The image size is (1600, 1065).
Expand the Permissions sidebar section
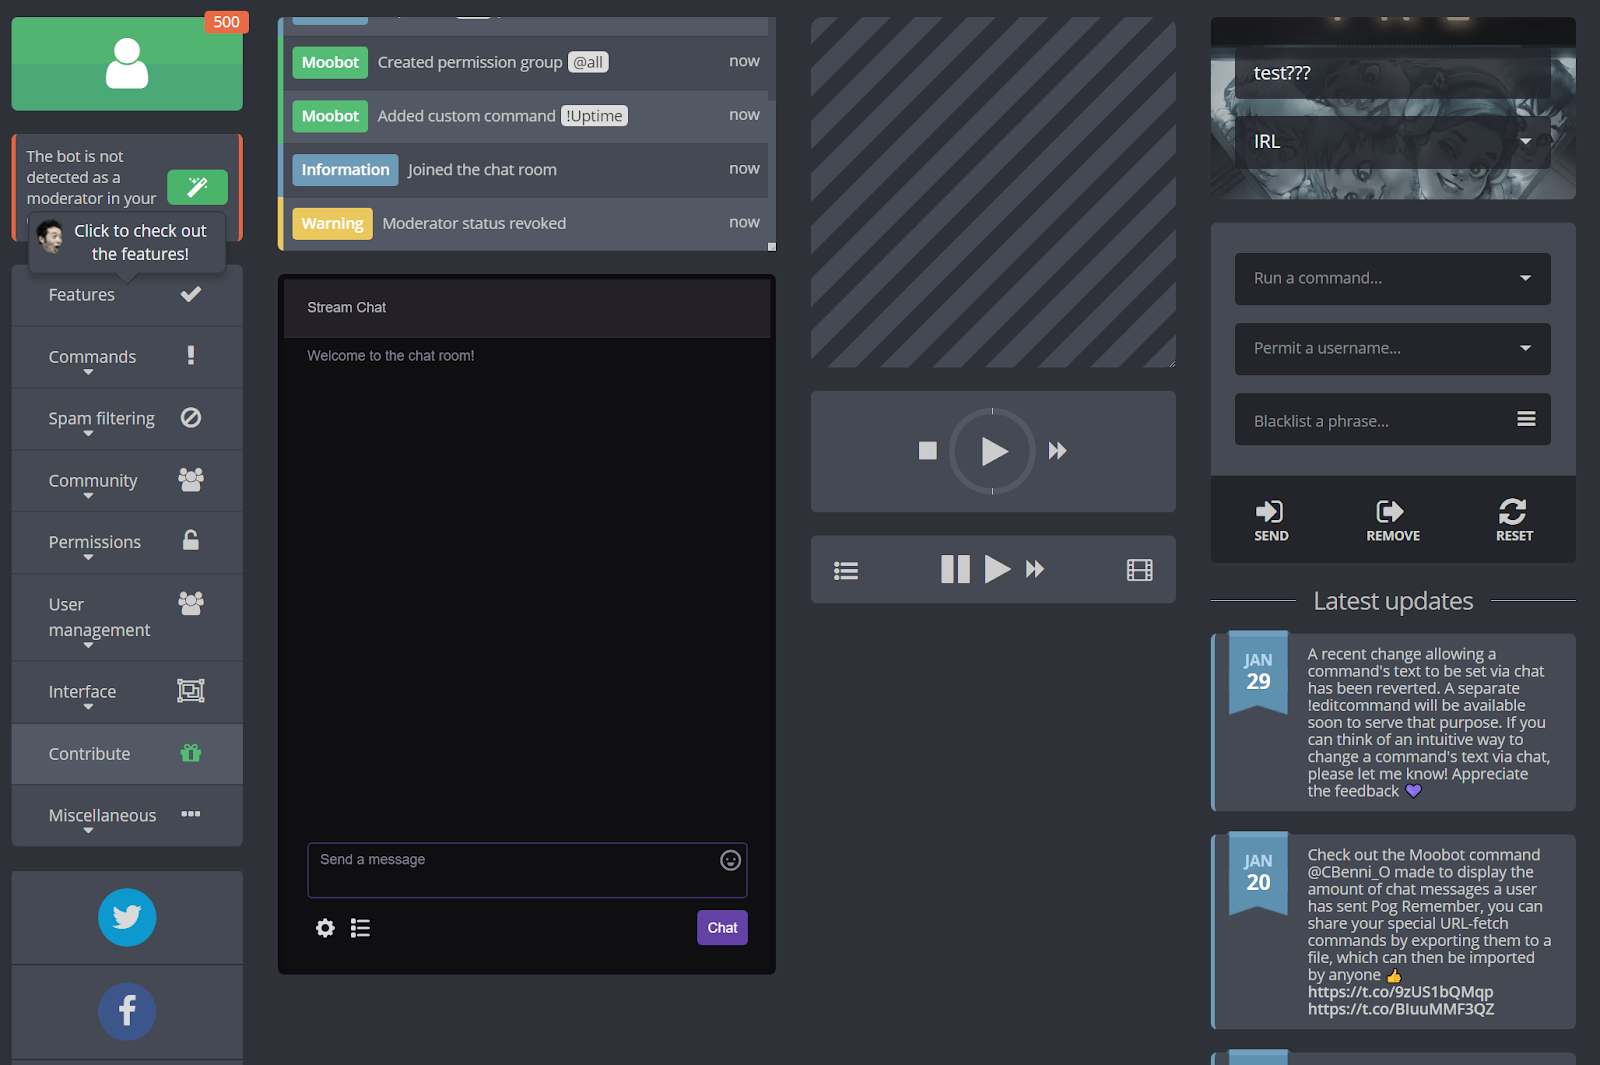click(x=127, y=543)
